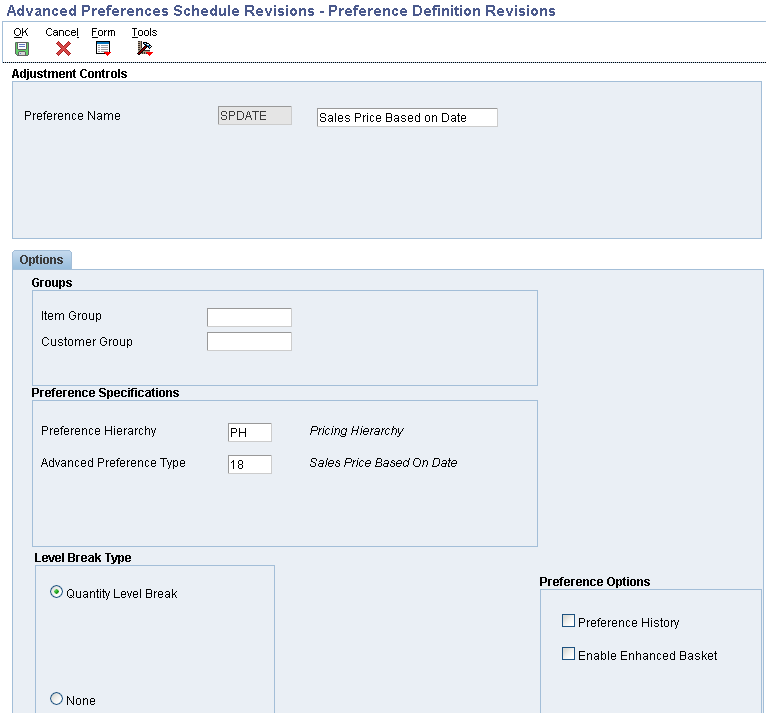Viewport: 766px width, 713px height.
Task: Click the Cancel text label
Action: (62, 32)
